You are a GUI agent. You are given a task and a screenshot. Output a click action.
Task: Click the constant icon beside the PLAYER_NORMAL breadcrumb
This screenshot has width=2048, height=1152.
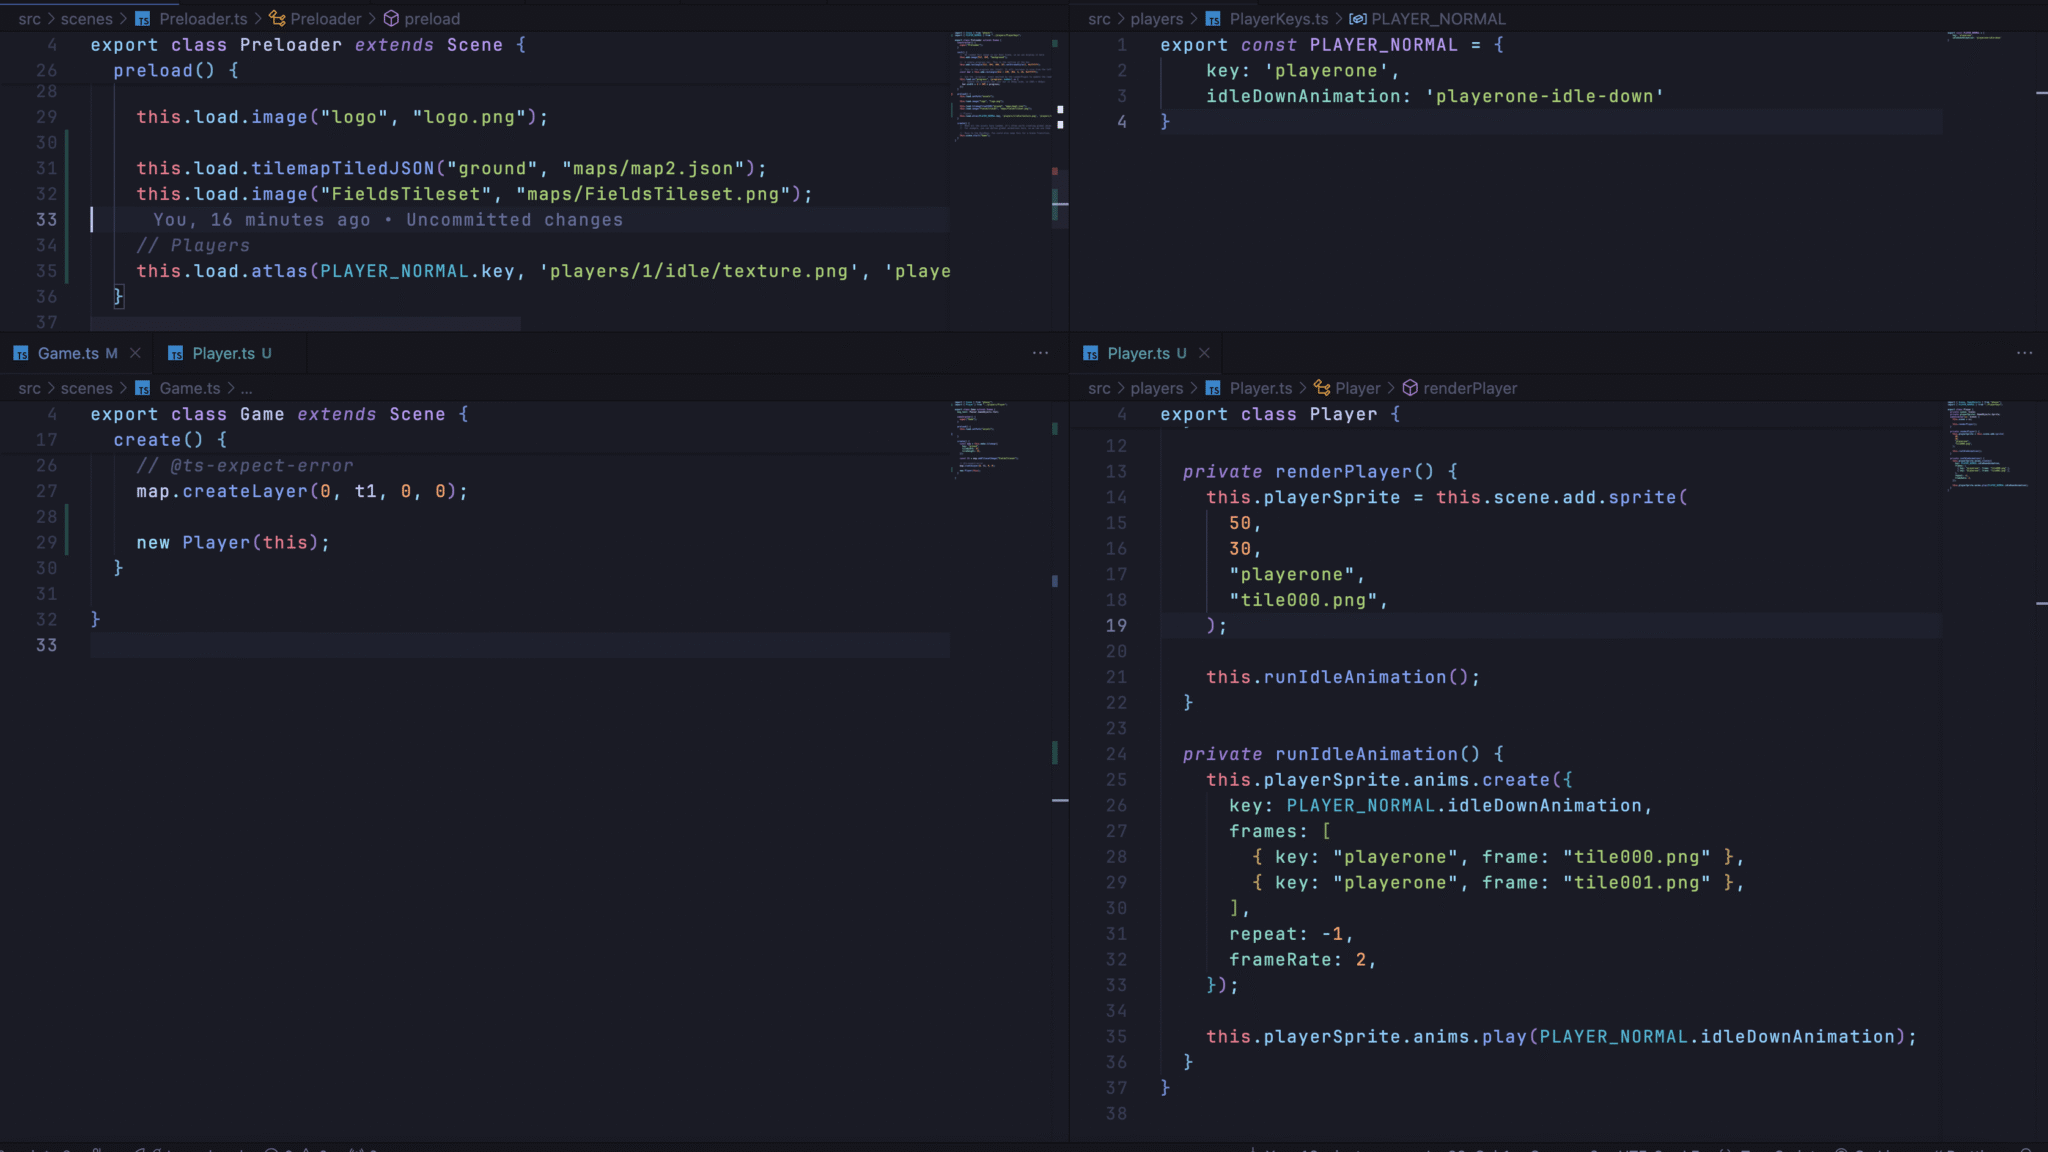pos(1358,19)
